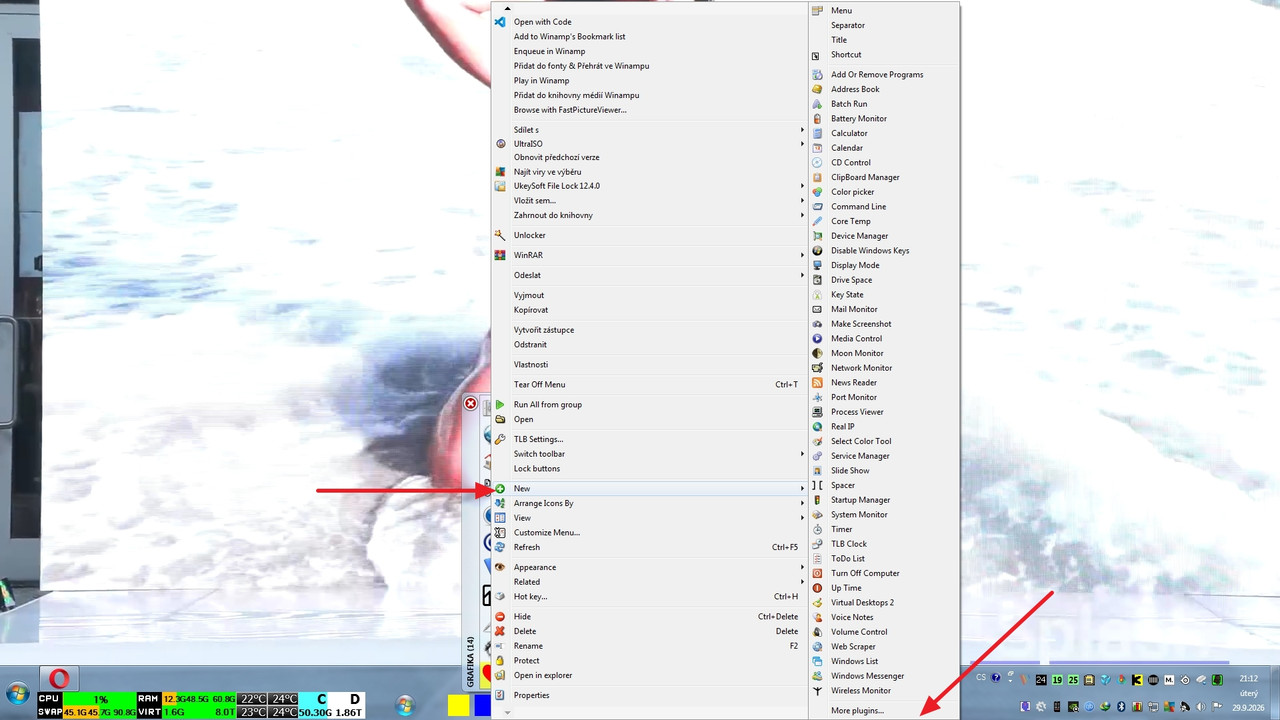The image size is (1280, 720).
Task: Click the yellow square on taskbar
Action: click(459, 706)
